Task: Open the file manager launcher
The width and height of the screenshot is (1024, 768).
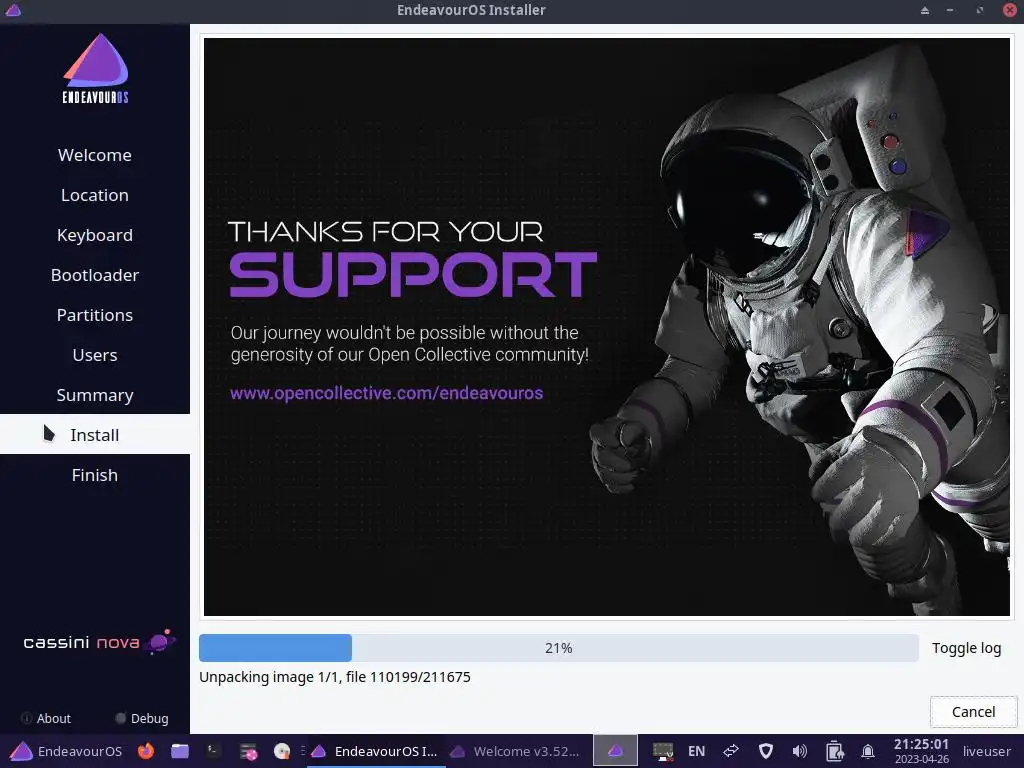Action: coord(180,751)
